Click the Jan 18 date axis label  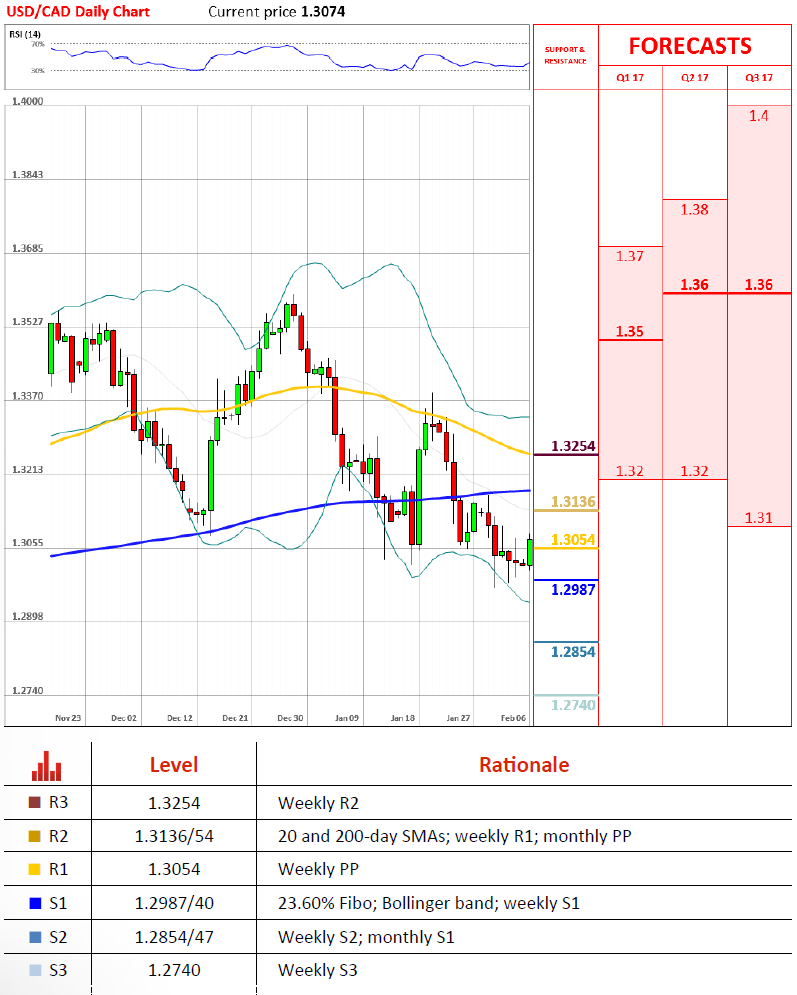[402, 718]
